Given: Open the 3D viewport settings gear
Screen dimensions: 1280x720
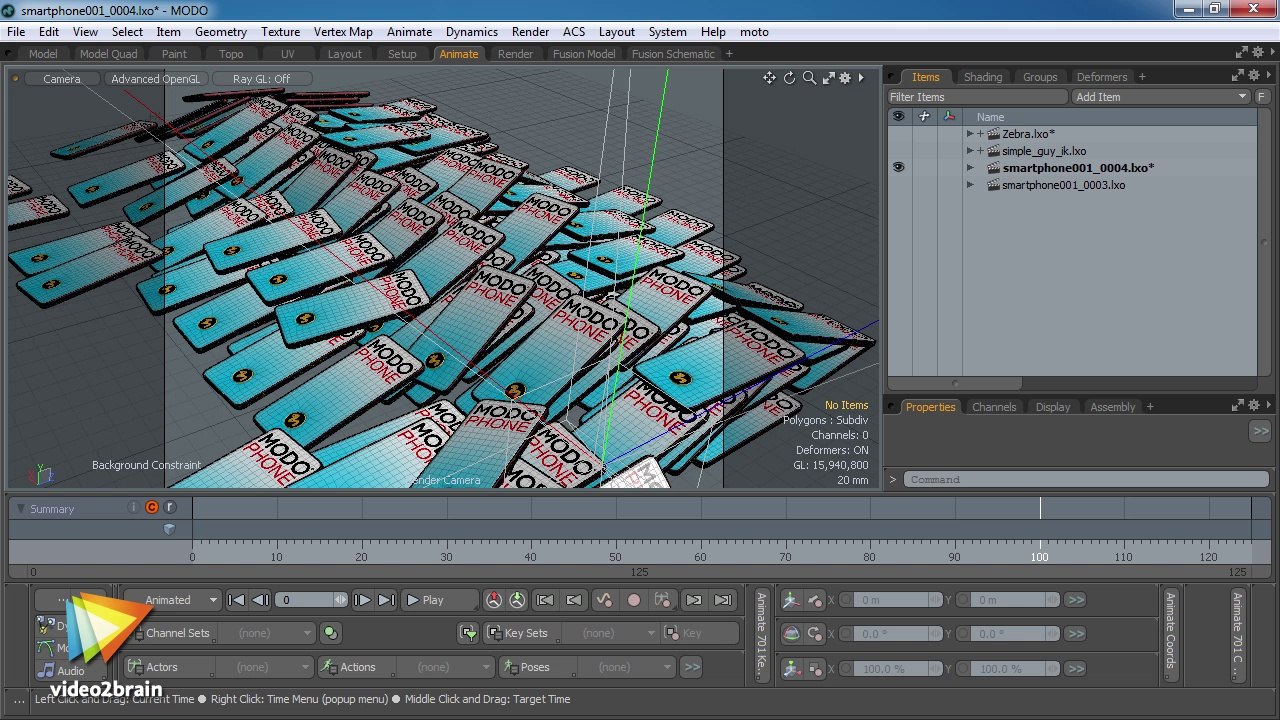Looking at the screenshot, I should (845, 78).
